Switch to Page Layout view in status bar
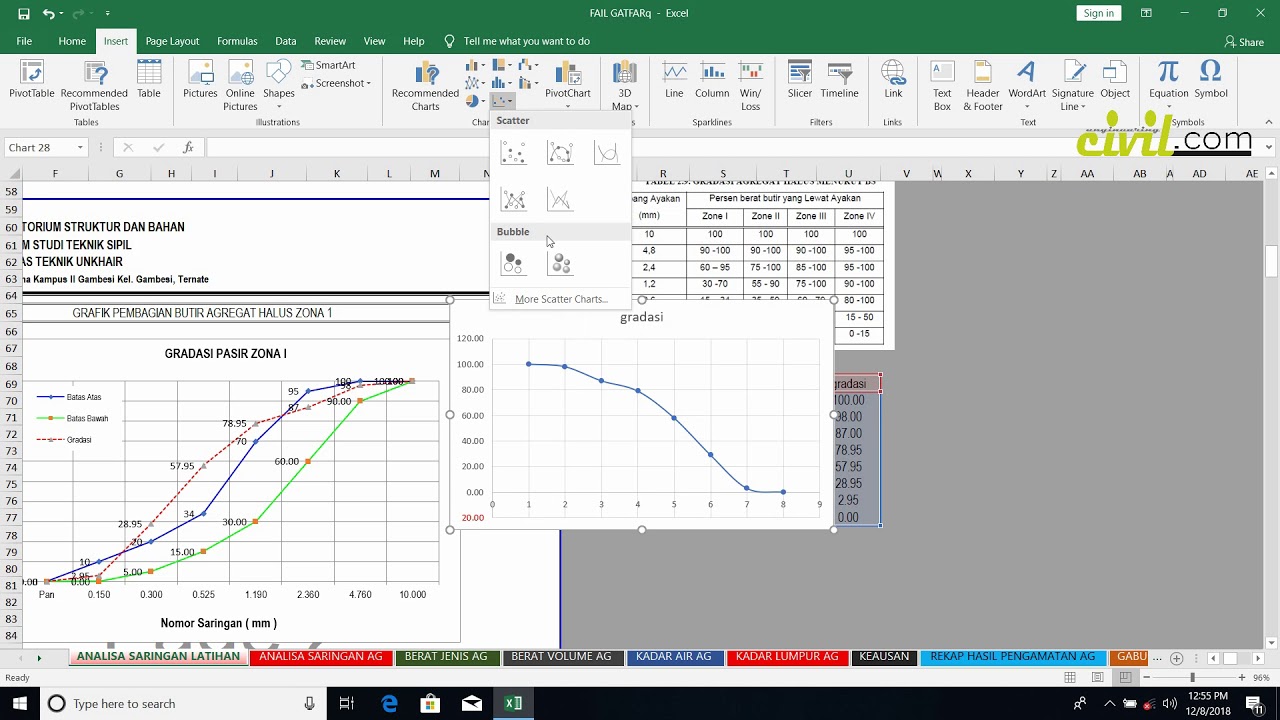The height and width of the screenshot is (720, 1280). pyautogui.click(x=1098, y=678)
